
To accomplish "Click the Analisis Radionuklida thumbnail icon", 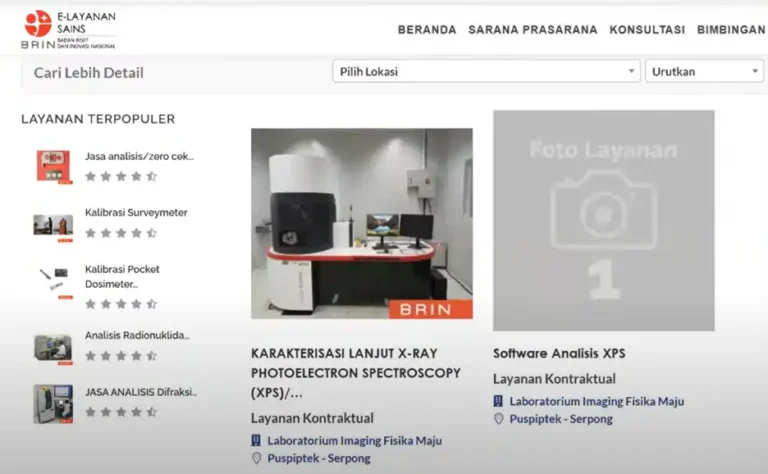I will [x=53, y=346].
